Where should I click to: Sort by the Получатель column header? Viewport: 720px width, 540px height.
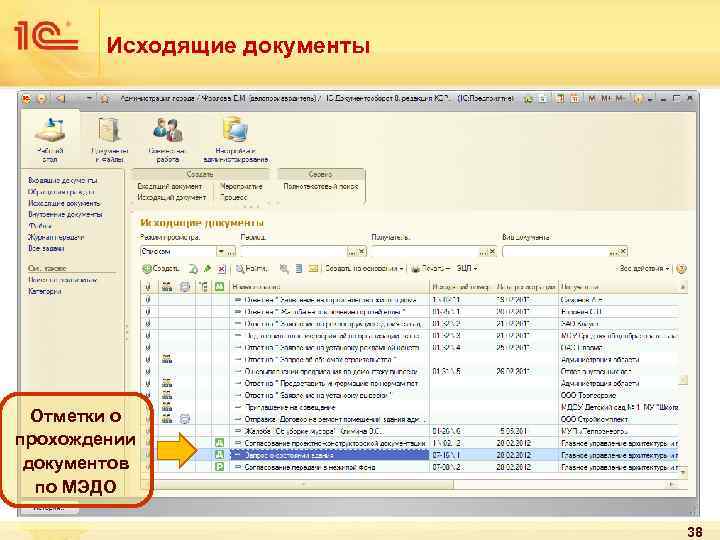(x=618, y=287)
